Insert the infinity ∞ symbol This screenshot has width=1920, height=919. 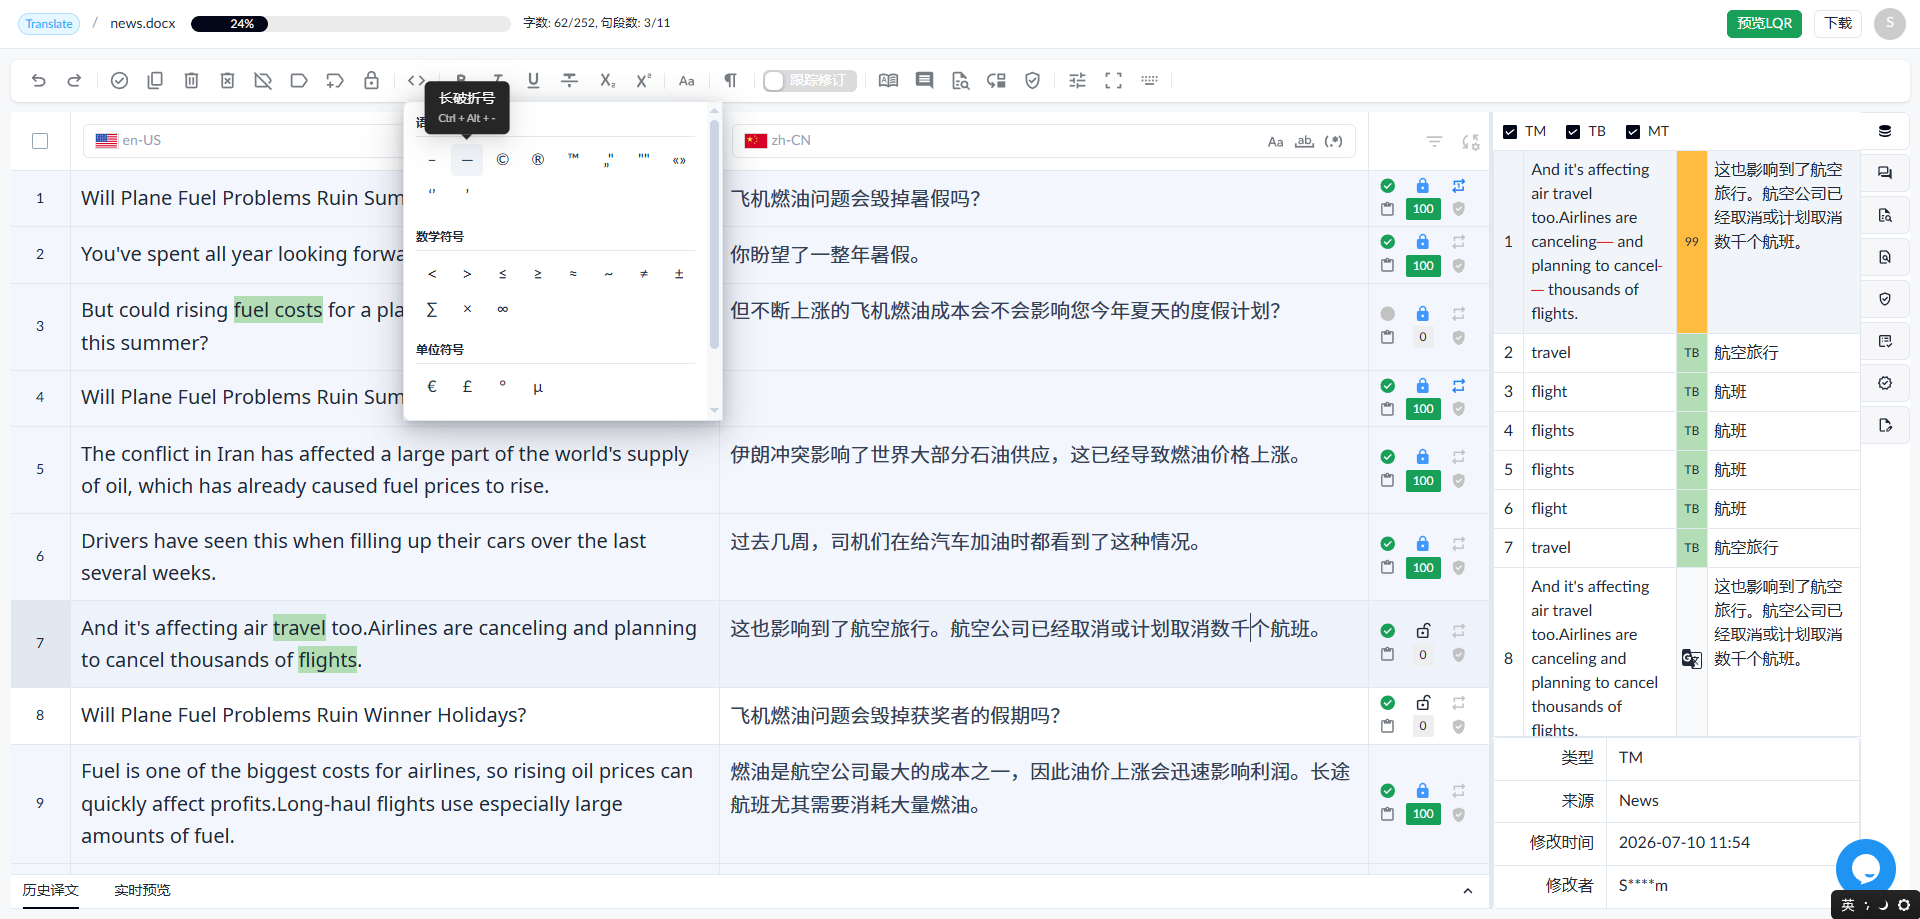(x=502, y=309)
